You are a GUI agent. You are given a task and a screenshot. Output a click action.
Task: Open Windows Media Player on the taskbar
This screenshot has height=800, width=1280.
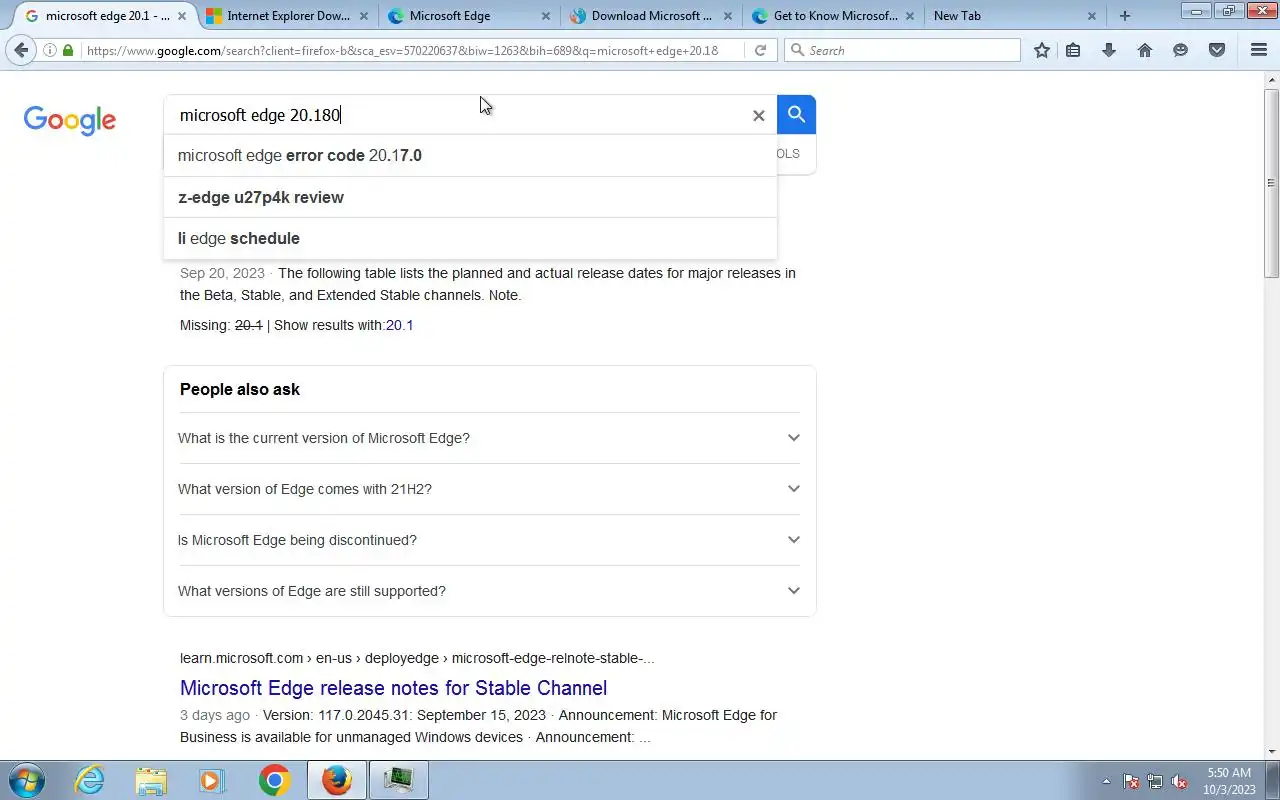click(212, 780)
